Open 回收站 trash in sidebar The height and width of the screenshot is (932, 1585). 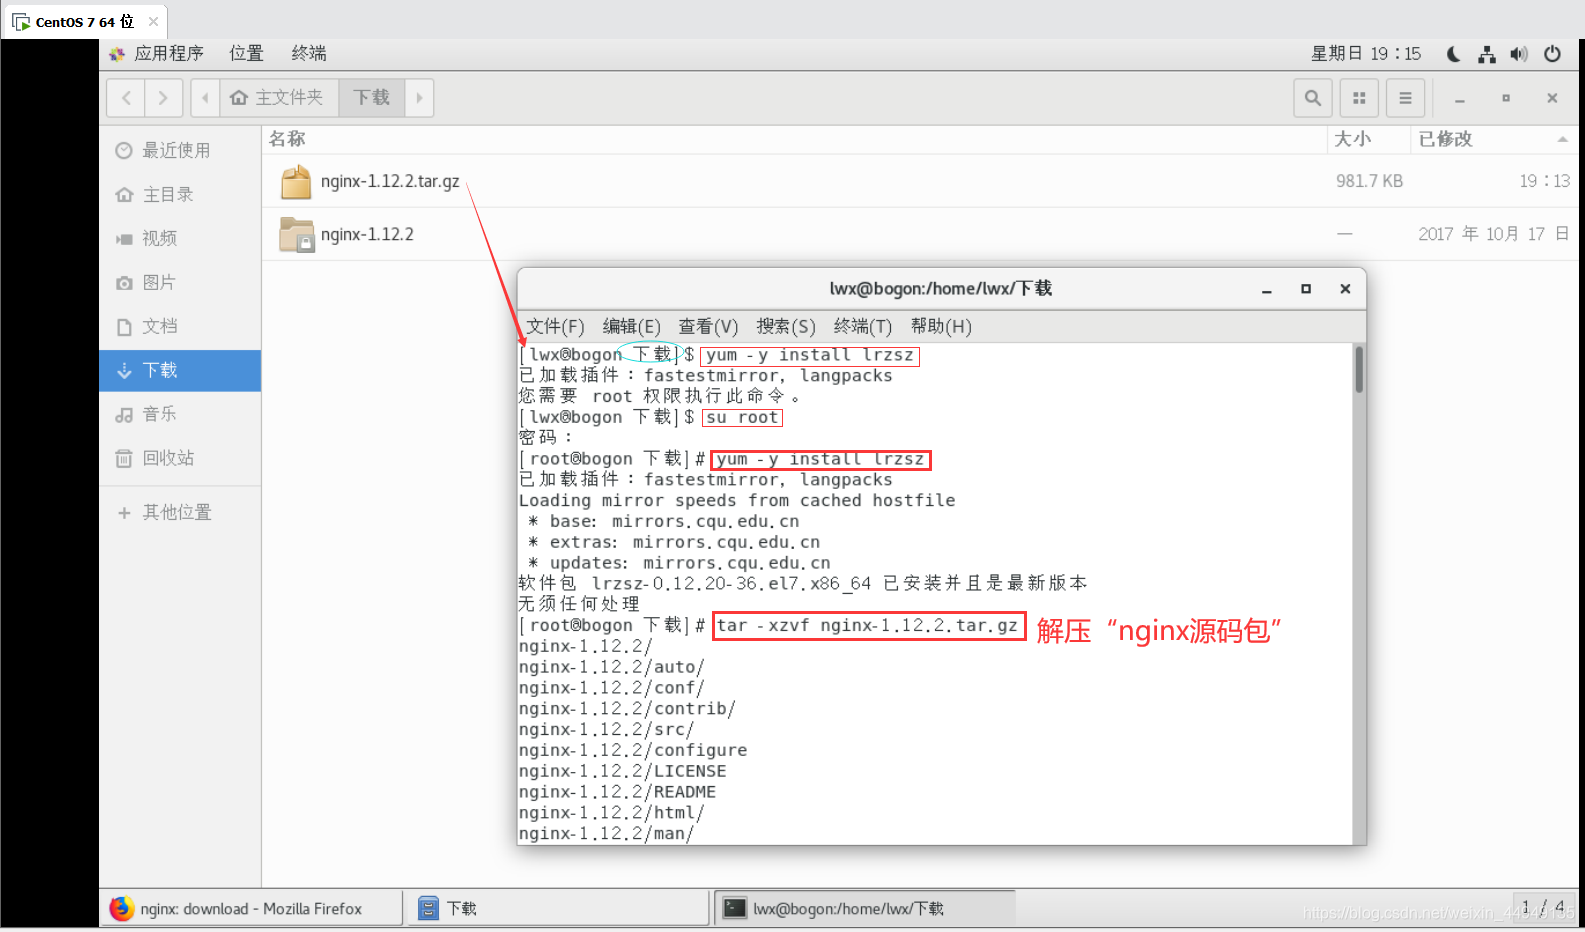180,458
